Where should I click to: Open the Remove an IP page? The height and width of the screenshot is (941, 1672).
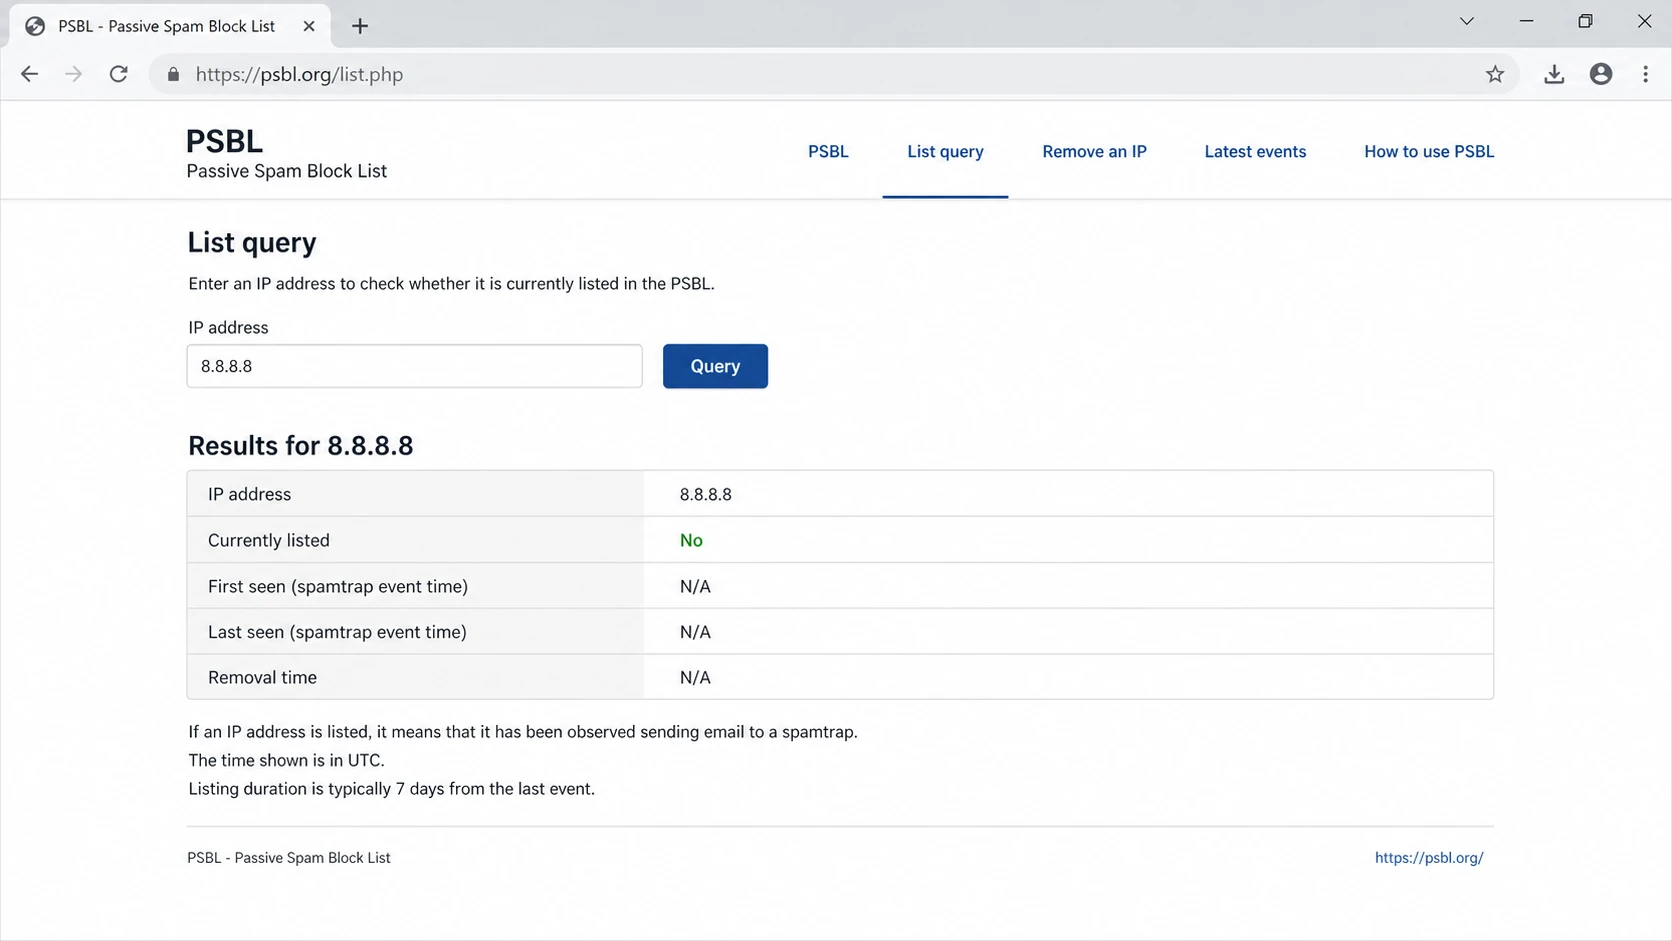1094,152
